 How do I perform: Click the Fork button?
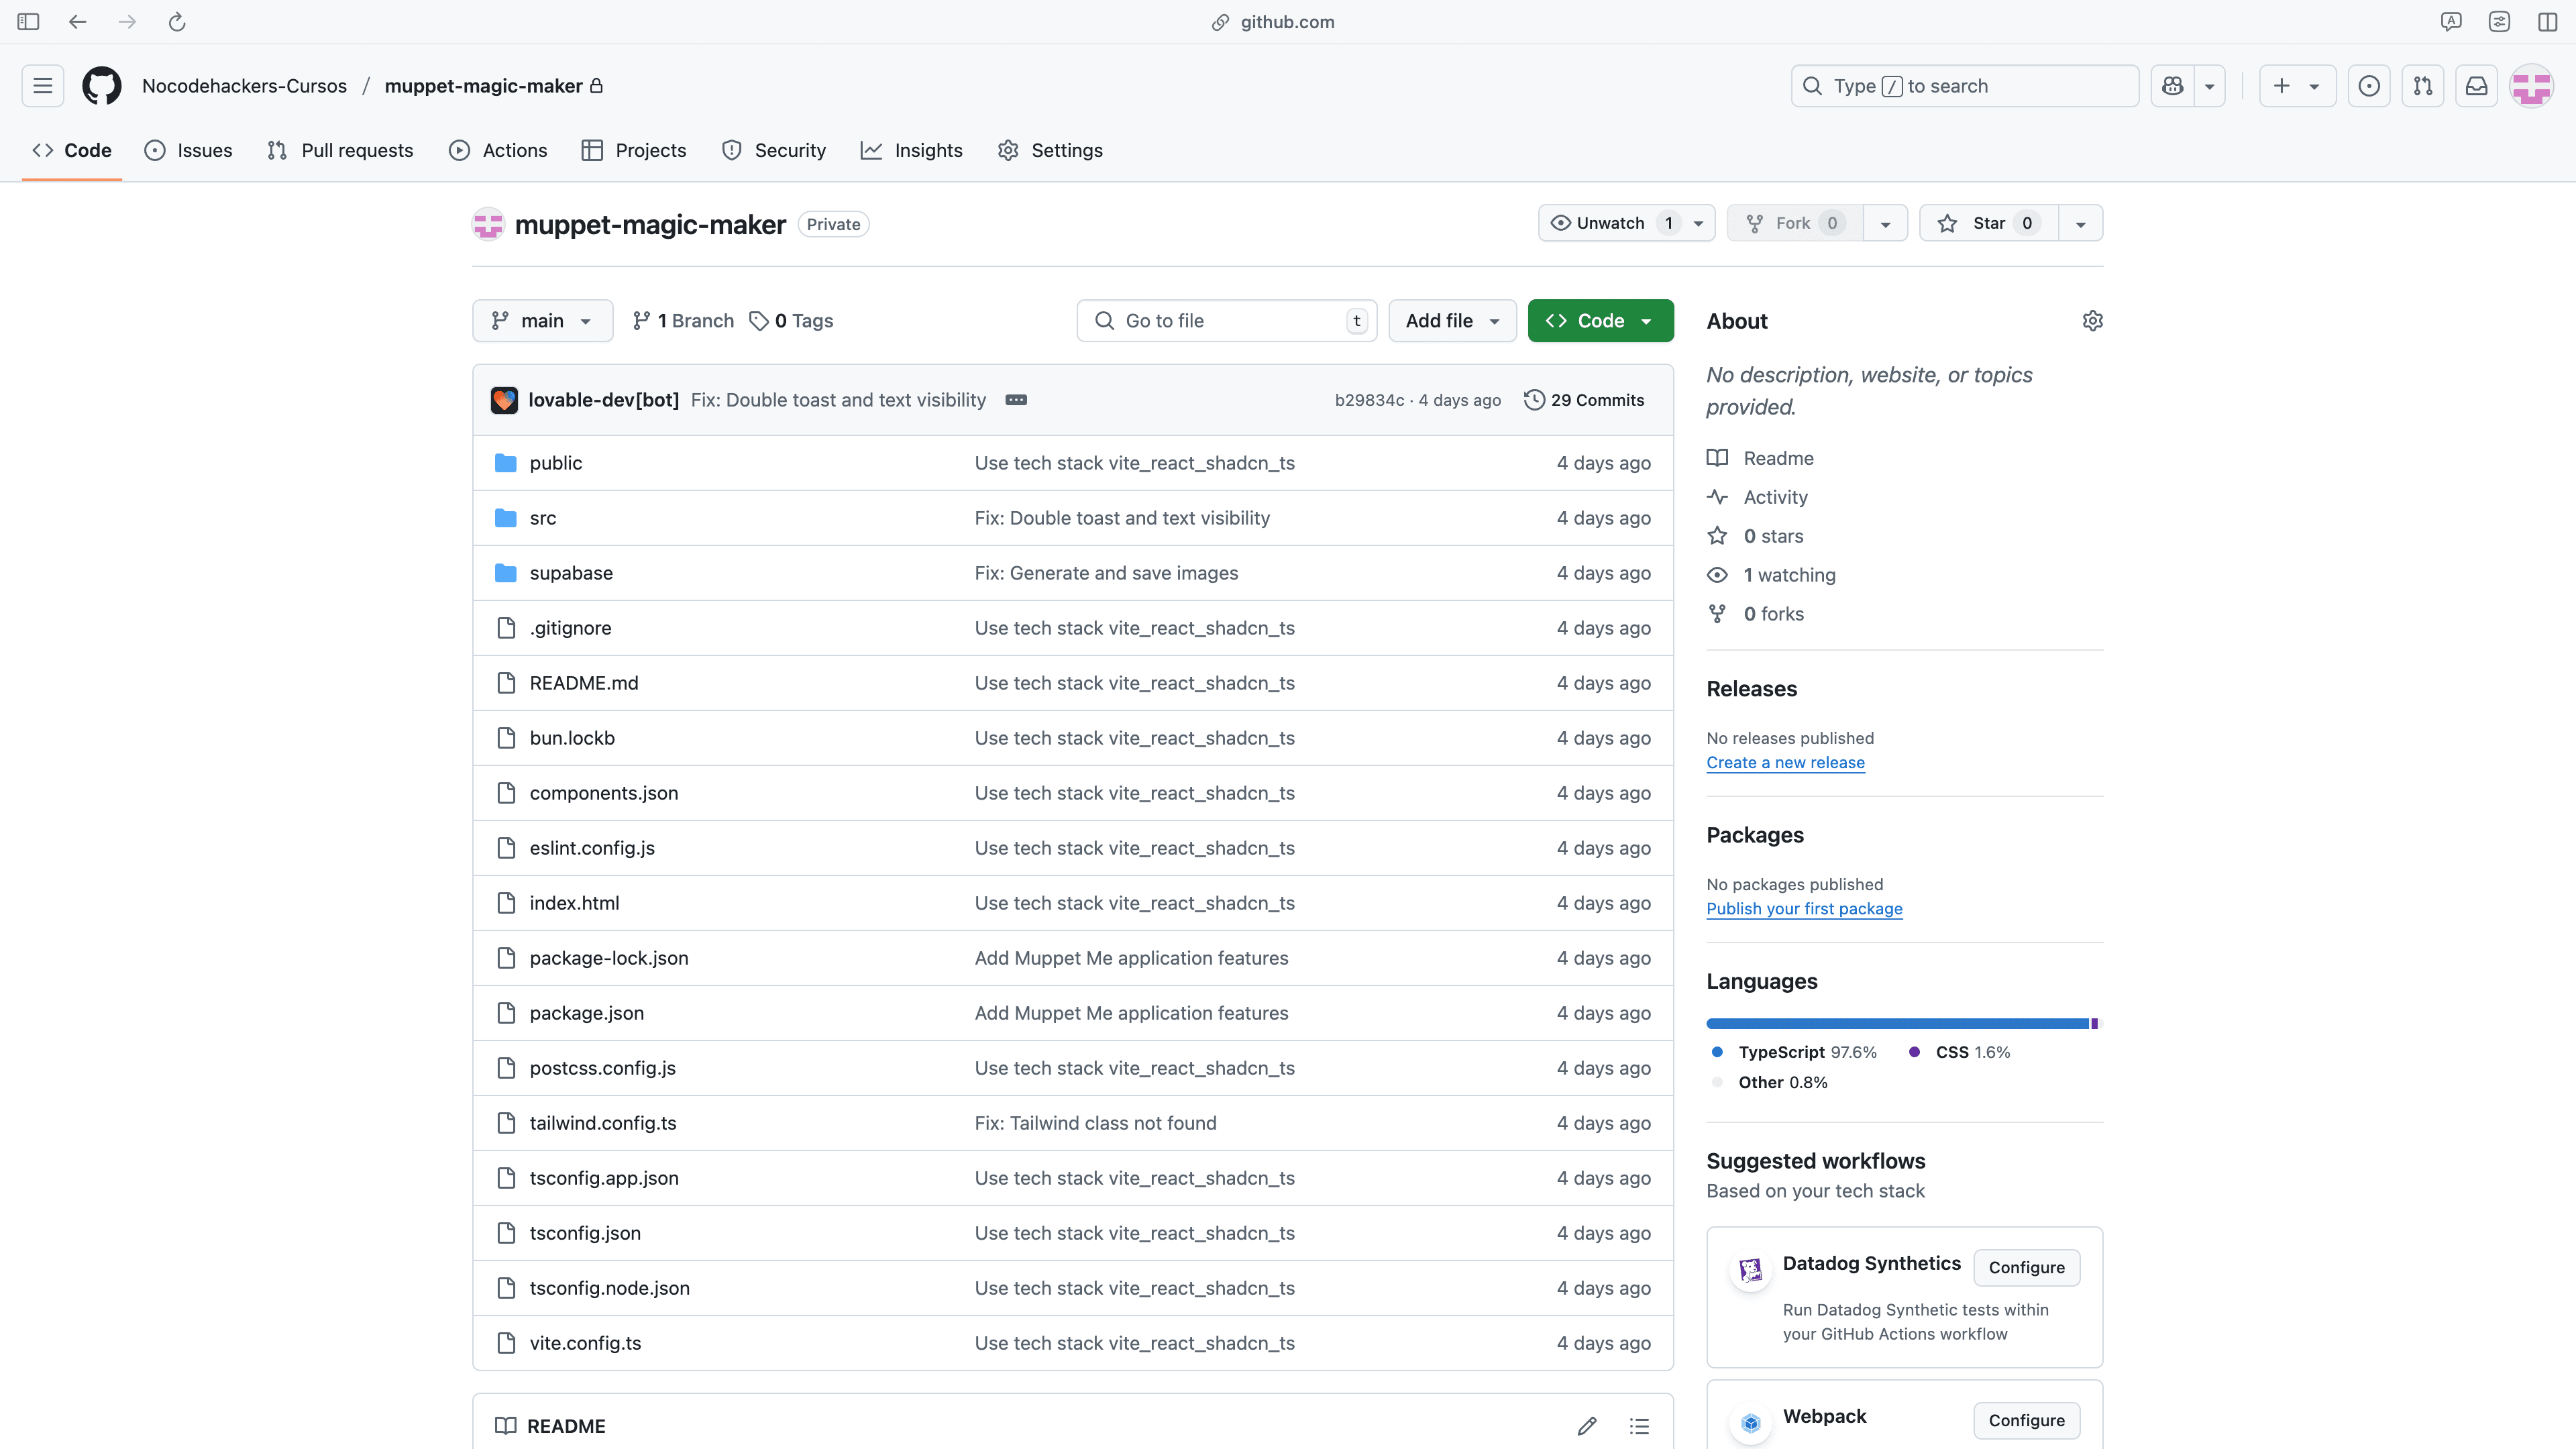click(1795, 223)
